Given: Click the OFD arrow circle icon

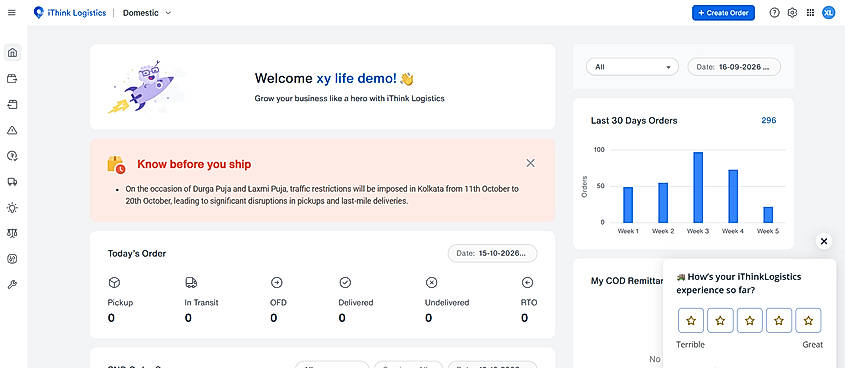Looking at the screenshot, I should coord(277,282).
